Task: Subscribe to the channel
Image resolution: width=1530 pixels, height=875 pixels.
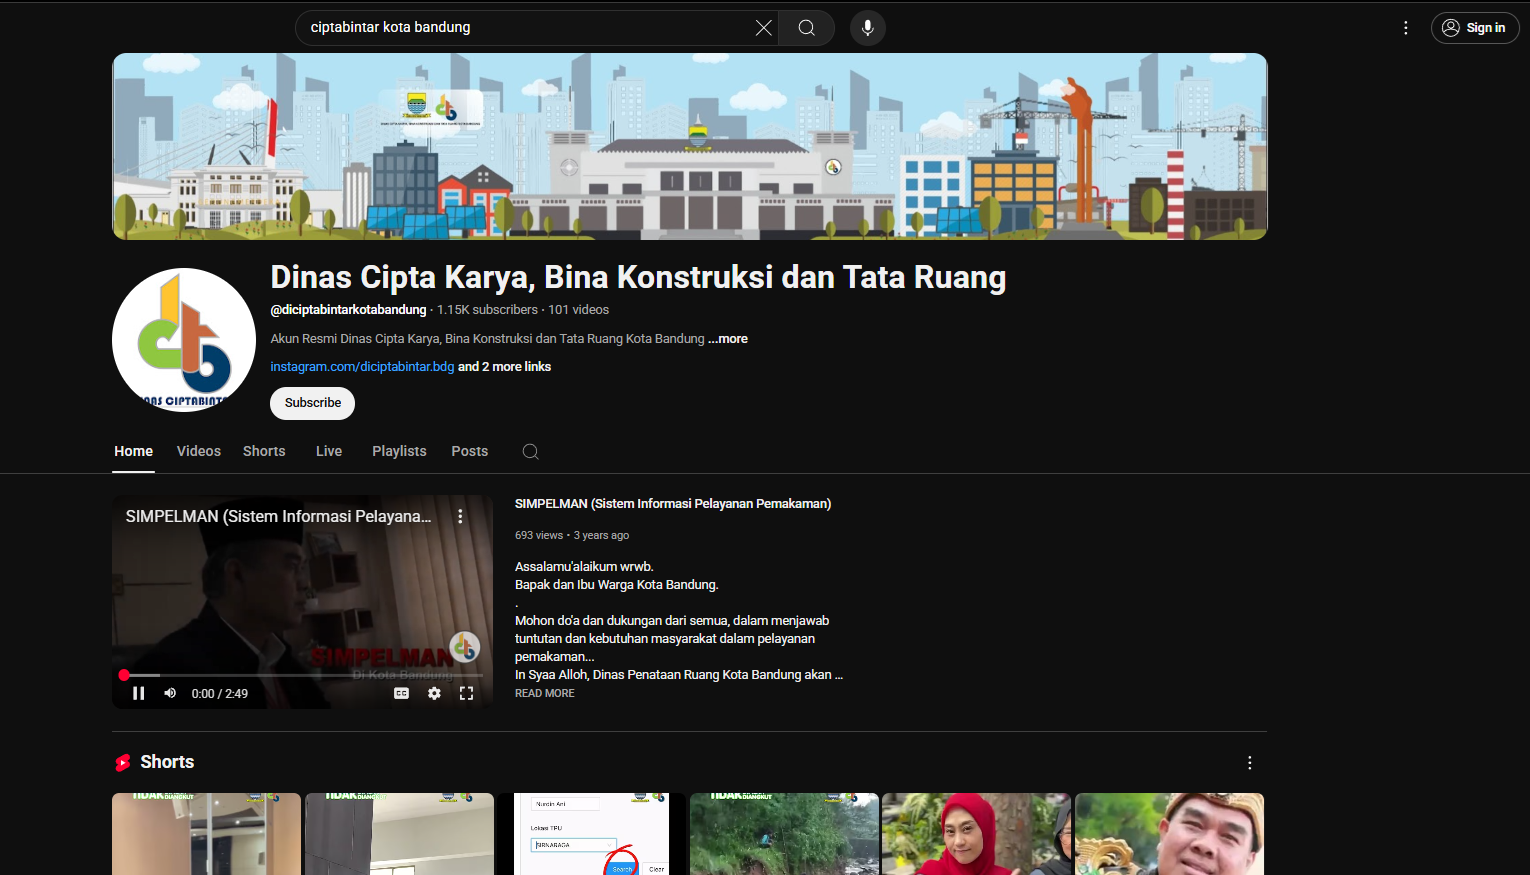Action: click(312, 403)
